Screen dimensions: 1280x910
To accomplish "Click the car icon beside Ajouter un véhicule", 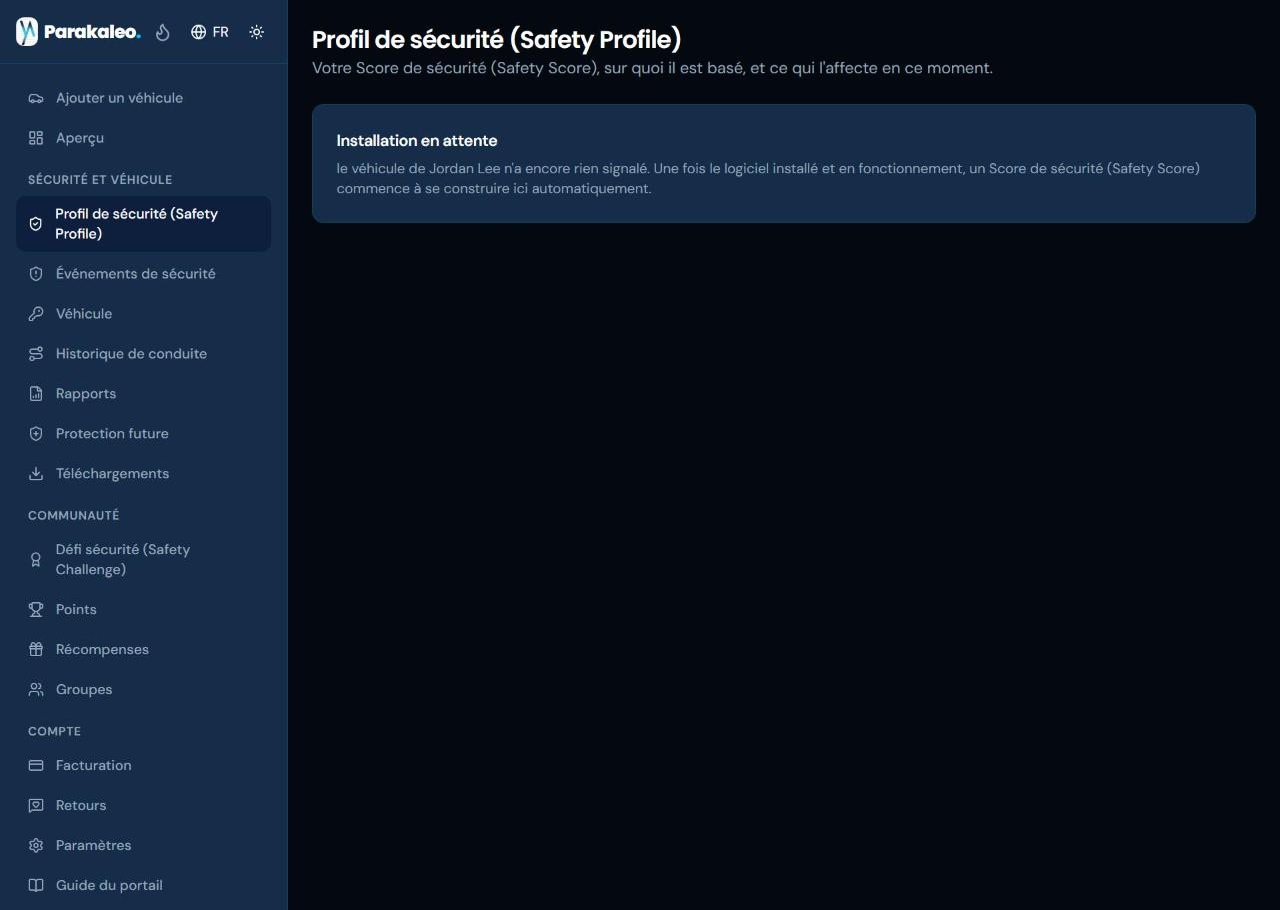I will 36,98.
